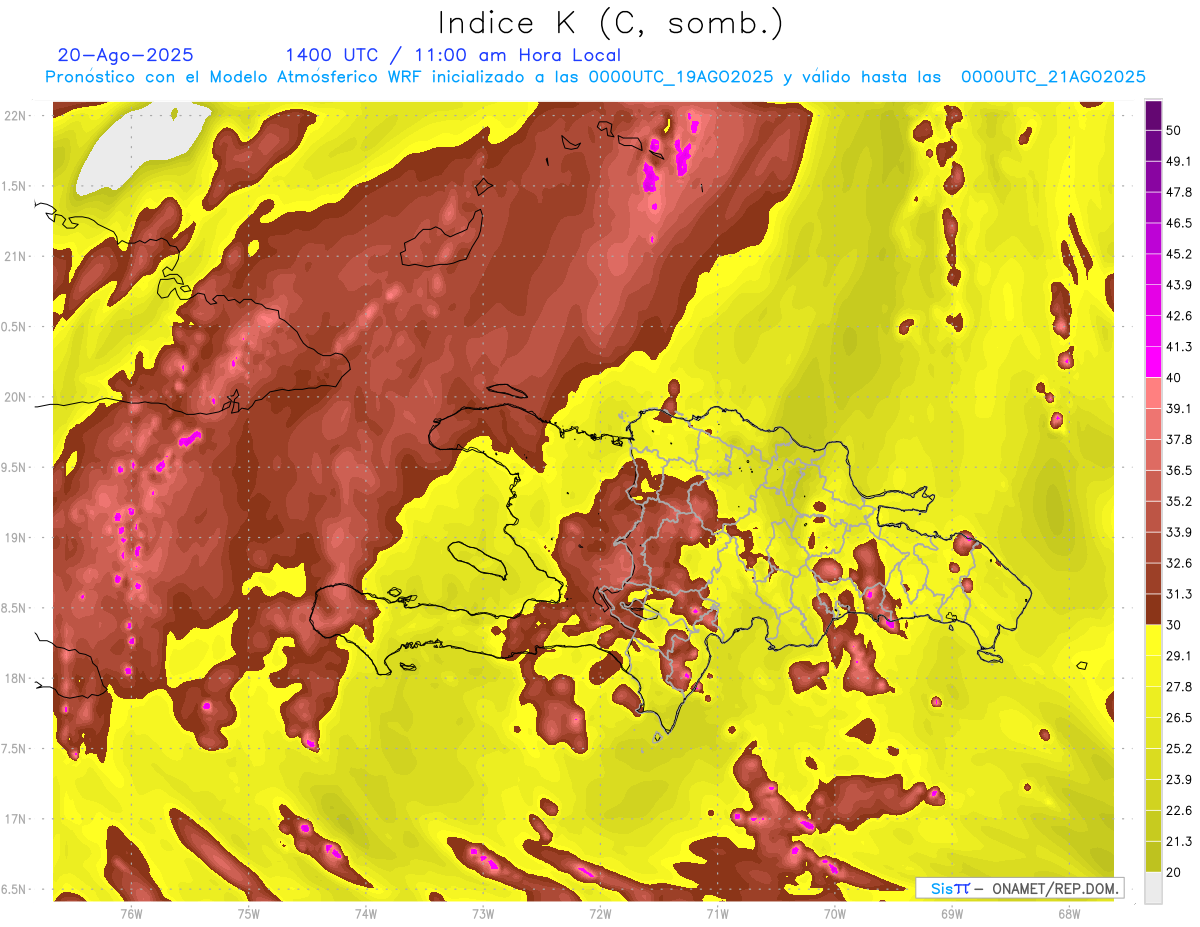
Task: Pick the yellow legend band between 29.1 and 30
Action: (1153, 640)
